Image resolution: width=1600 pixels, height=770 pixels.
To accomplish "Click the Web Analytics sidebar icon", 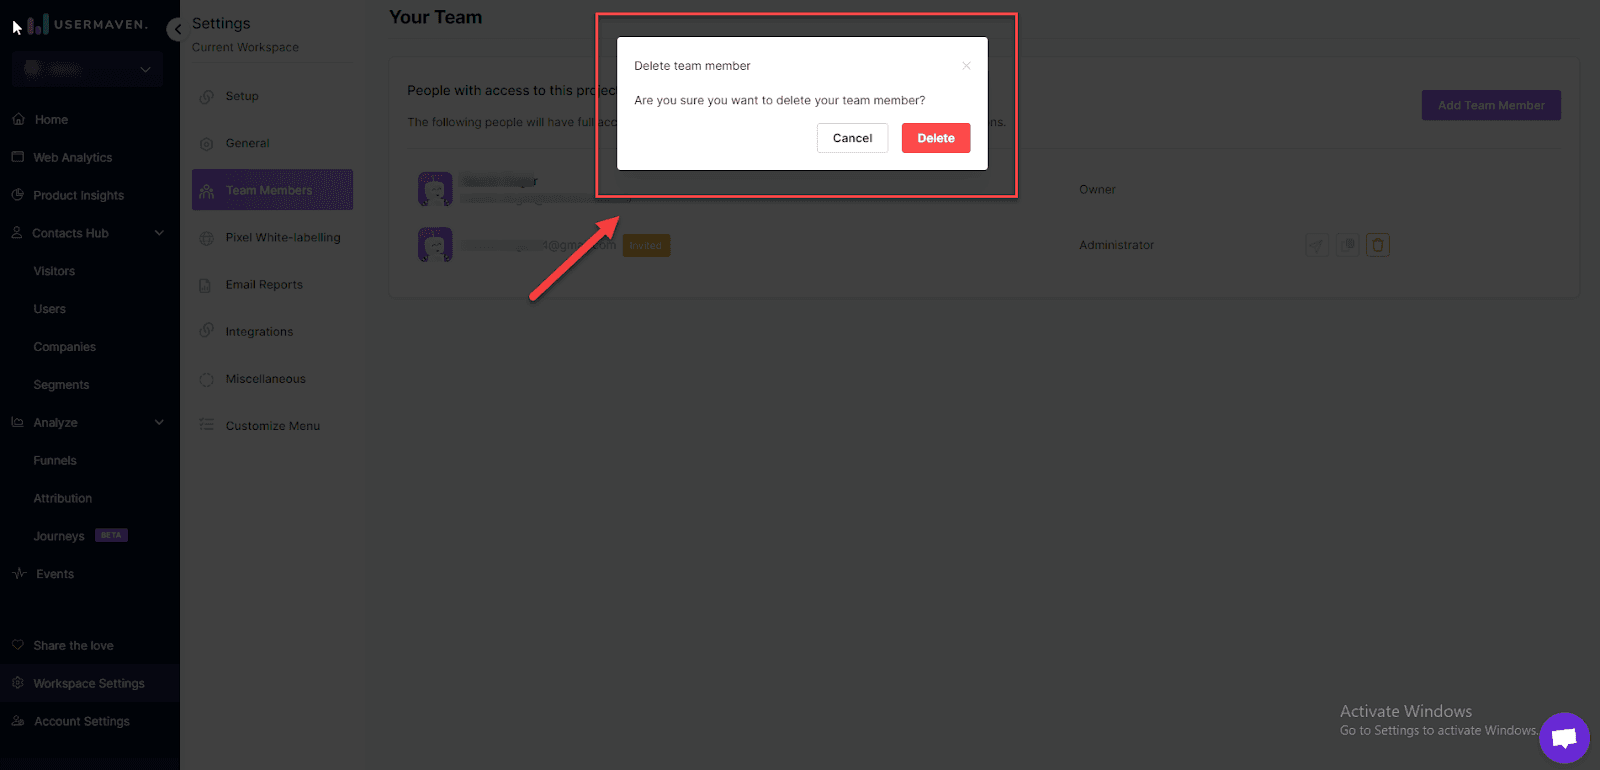I will pos(18,157).
